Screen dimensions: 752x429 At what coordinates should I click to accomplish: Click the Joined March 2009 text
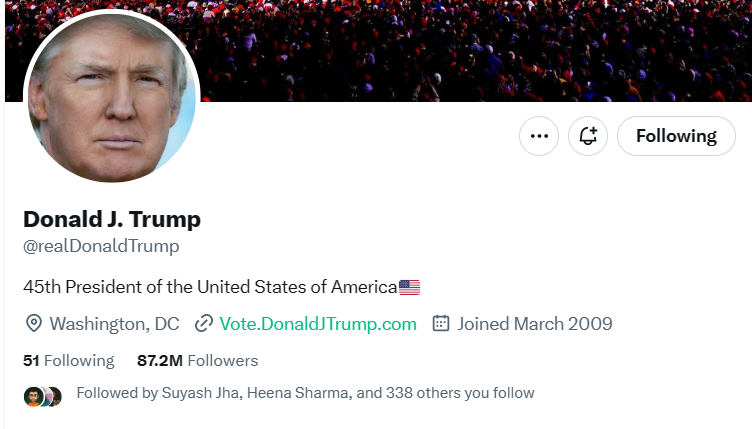(534, 324)
